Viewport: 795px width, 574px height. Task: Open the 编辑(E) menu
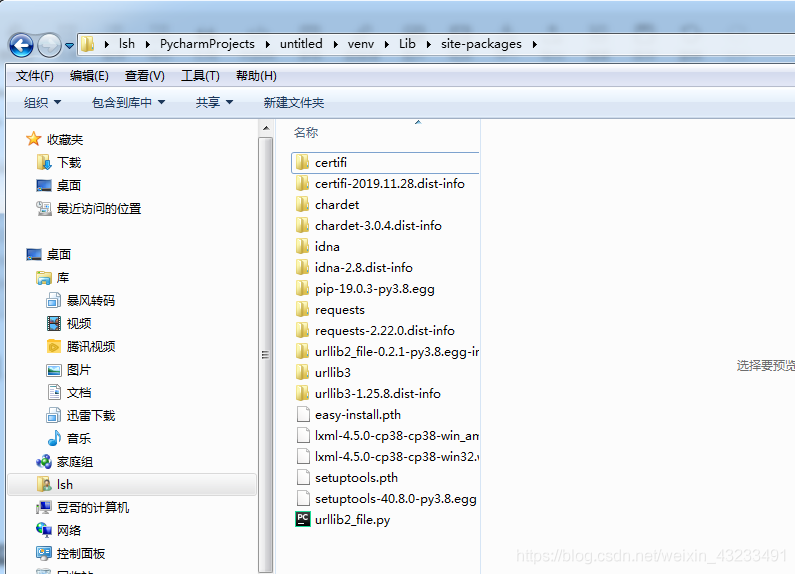pos(89,76)
